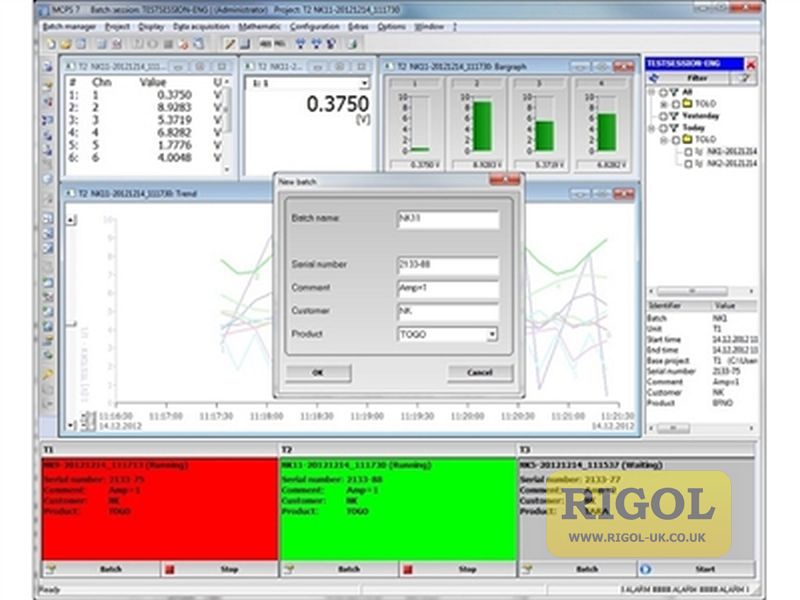
Task: Expand the TOLO folder under Today
Action: pos(663,139)
